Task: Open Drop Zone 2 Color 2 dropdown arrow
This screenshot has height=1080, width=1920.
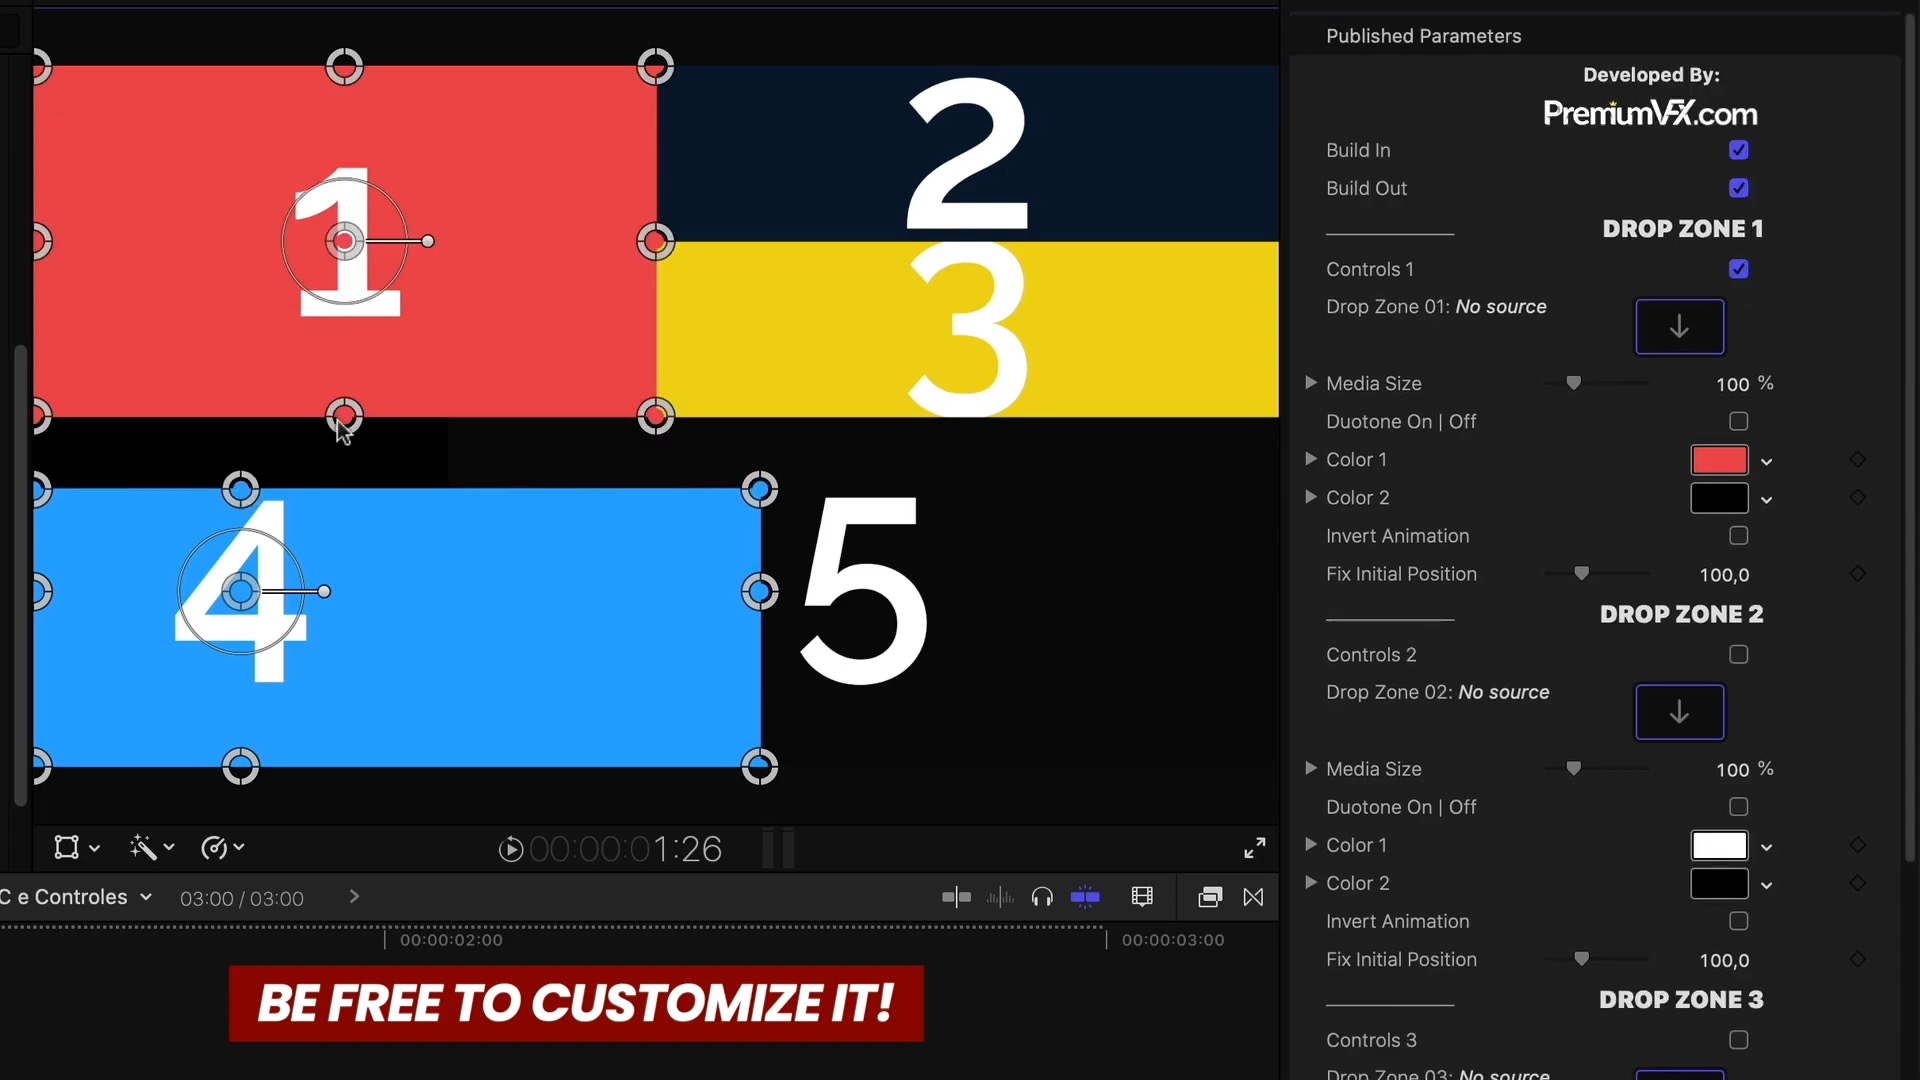Action: coord(1767,885)
